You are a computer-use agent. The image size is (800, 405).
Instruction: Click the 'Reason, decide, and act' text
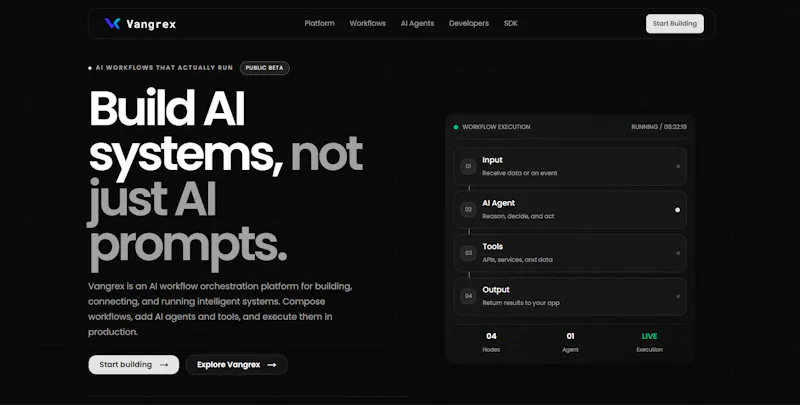pyautogui.click(x=518, y=216)
